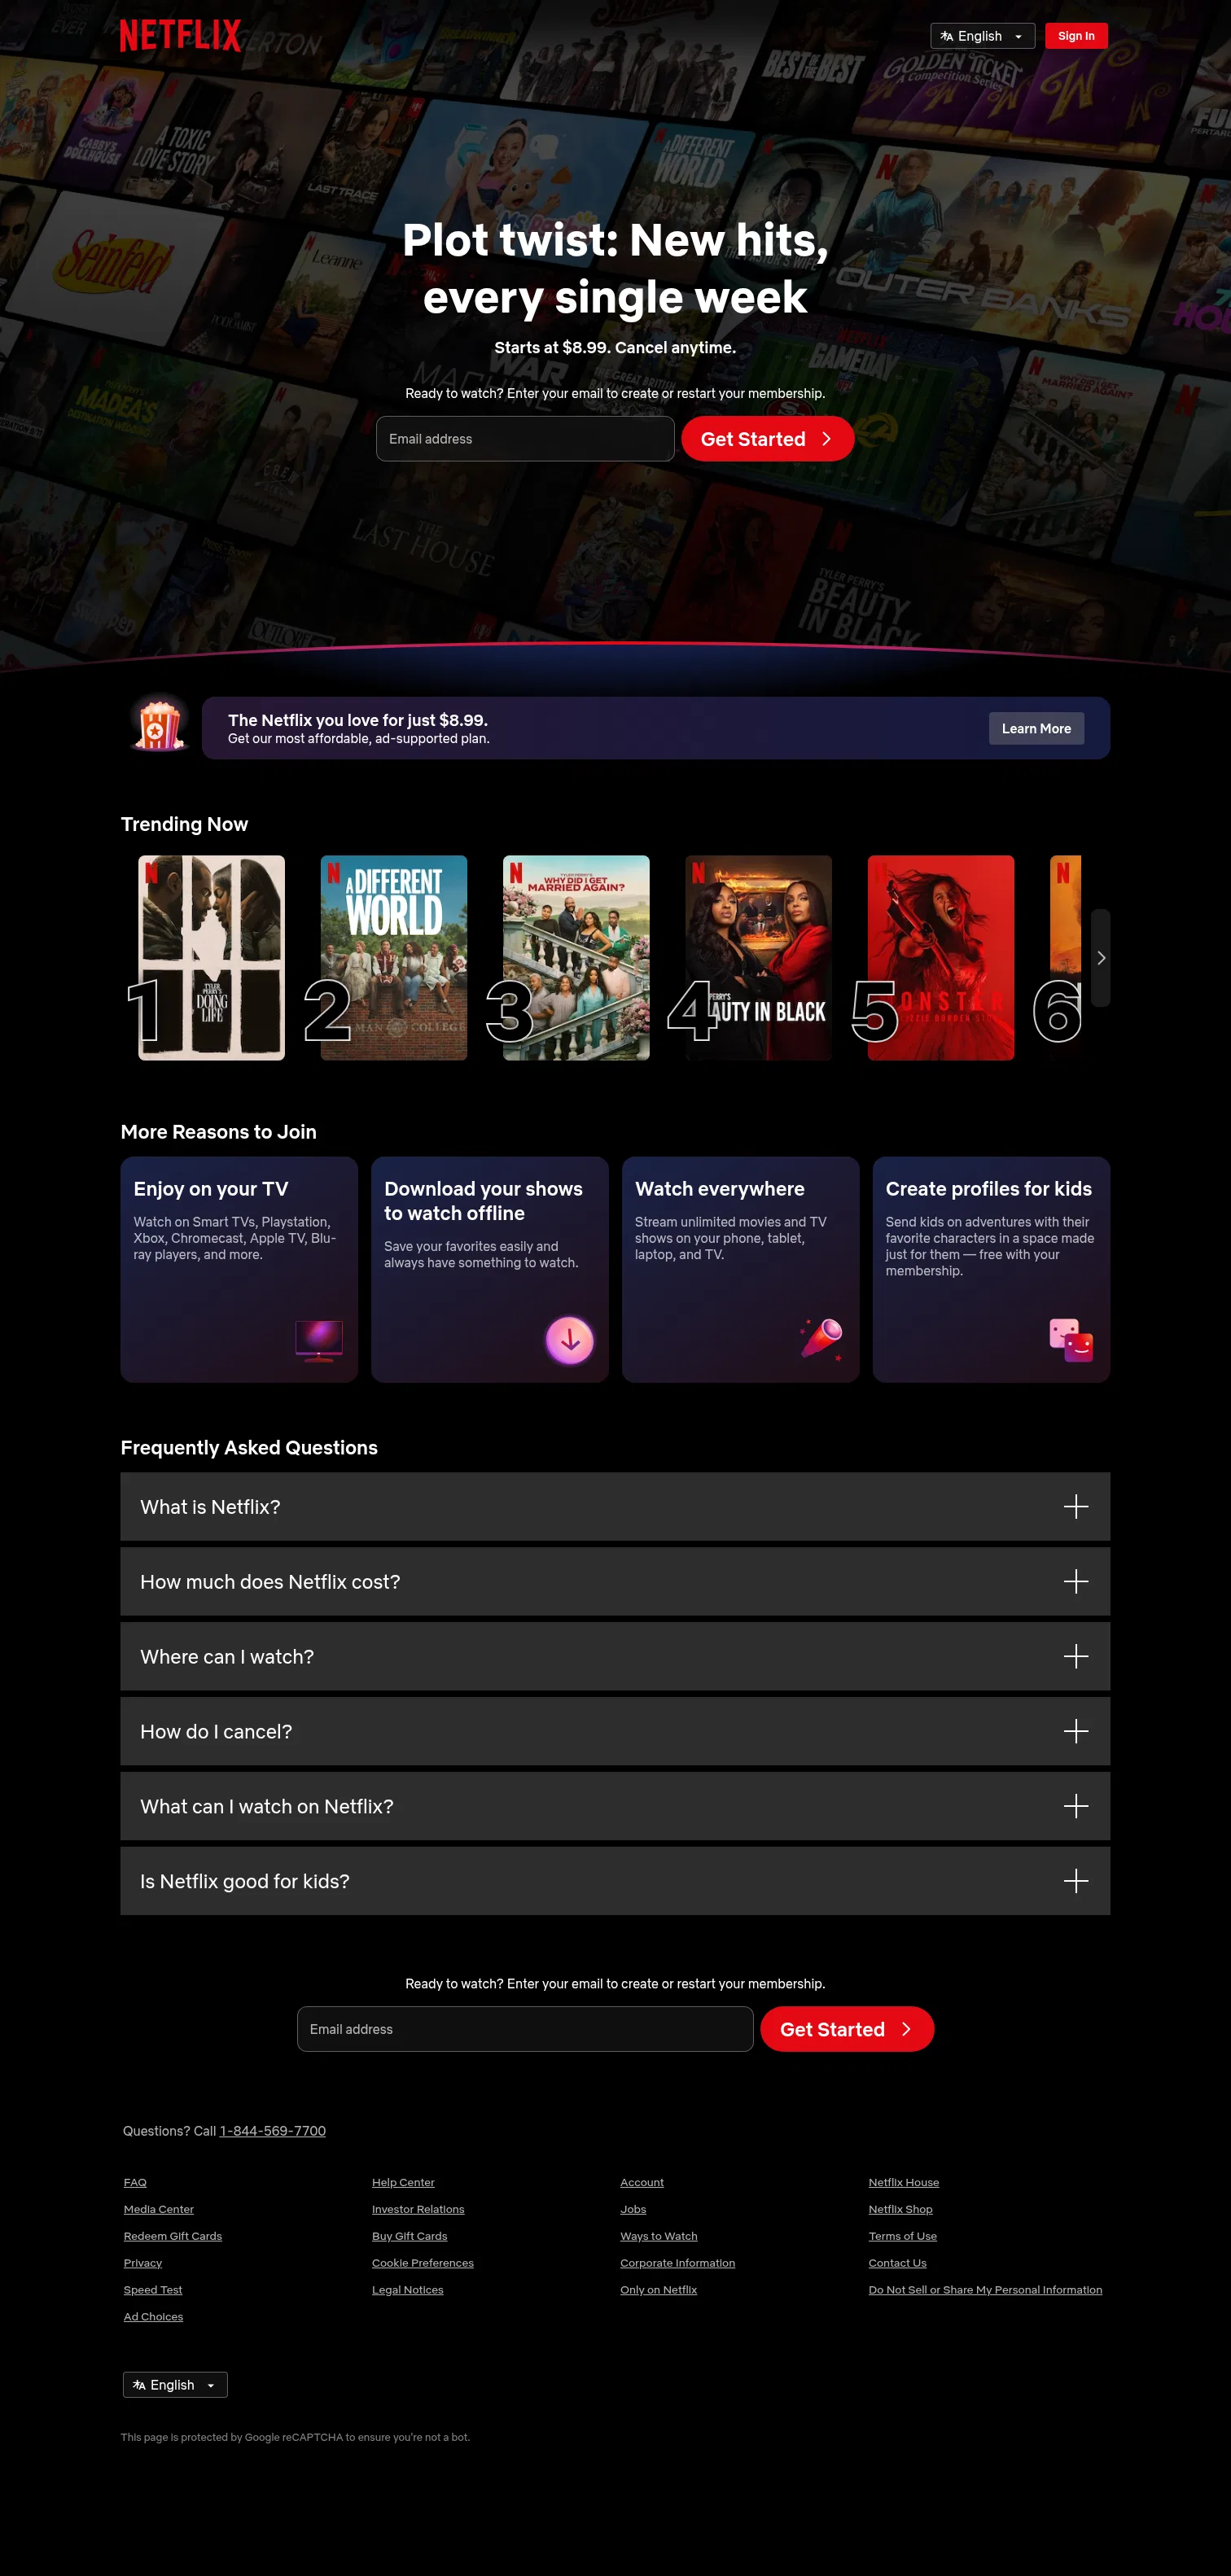Open the Media Center footer link
Image resolution: width=1231 pixels, height=2576 pixels.
pos(159,2209)
